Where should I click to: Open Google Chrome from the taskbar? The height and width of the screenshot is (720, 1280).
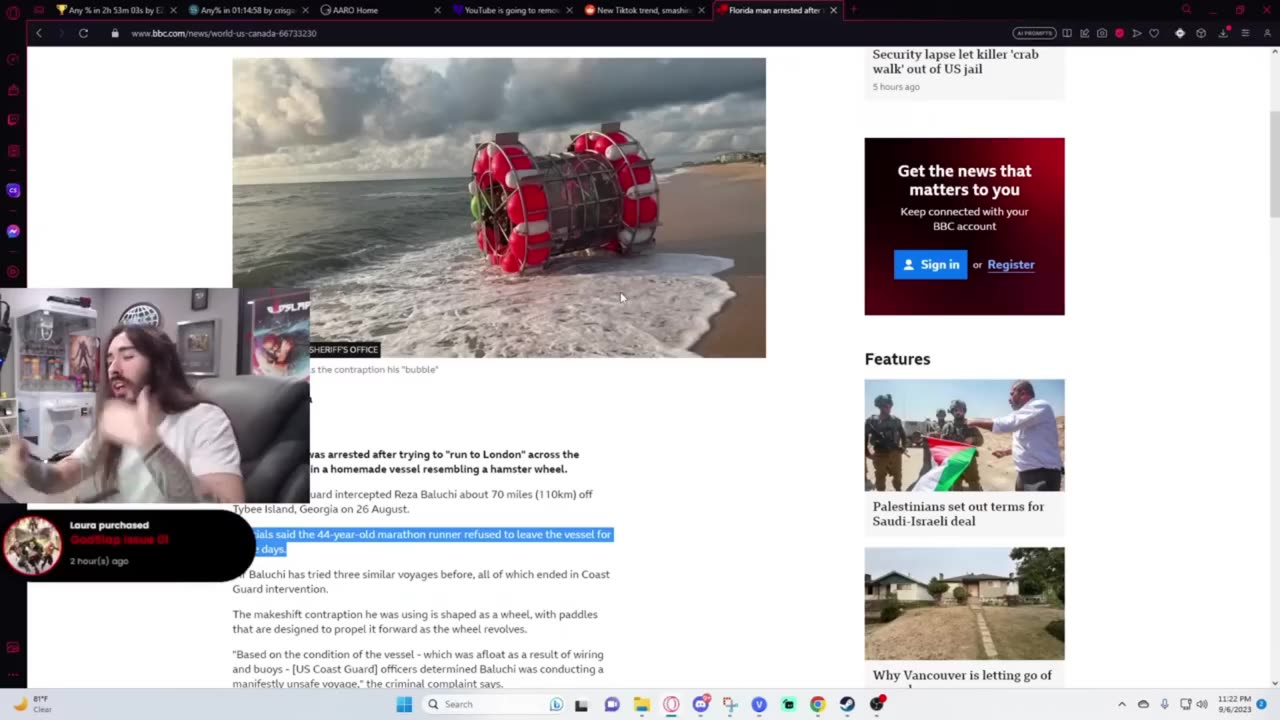817,704
